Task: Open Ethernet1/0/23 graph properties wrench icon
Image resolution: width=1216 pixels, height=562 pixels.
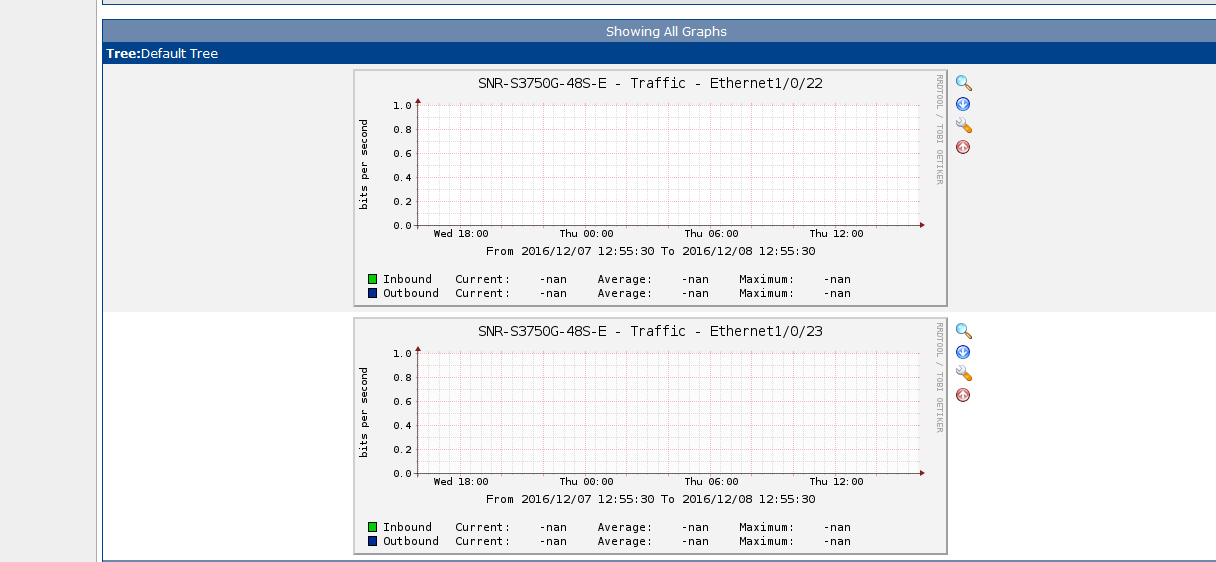Action: [x=963, y=373]
